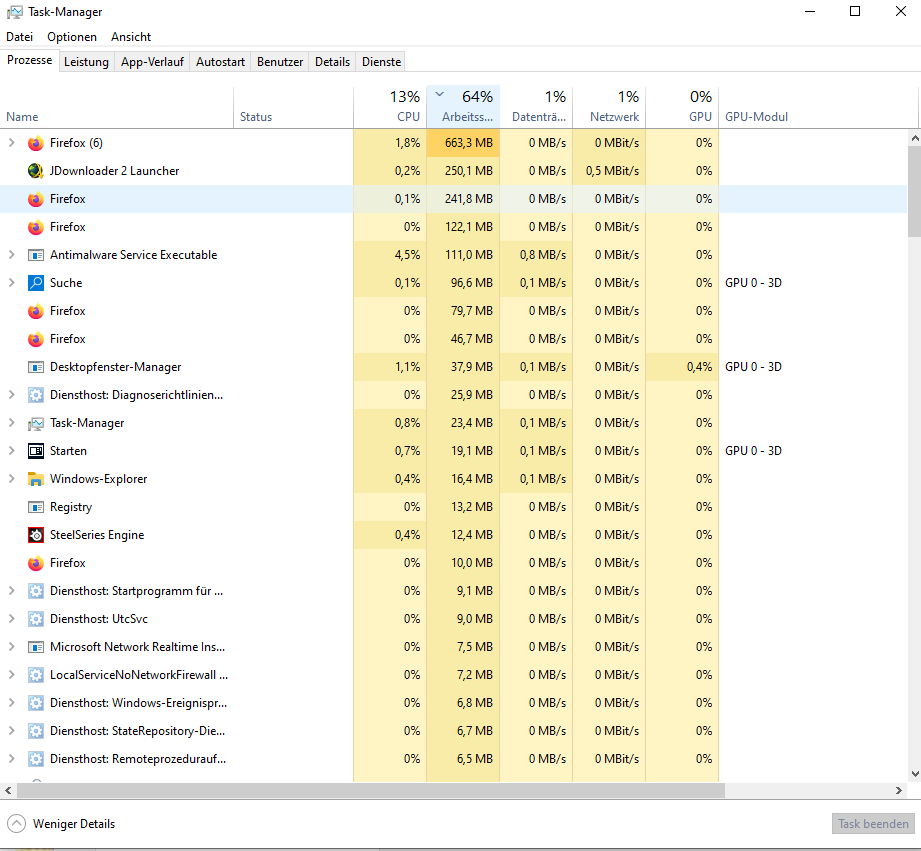Click the Diensthost: UtcSvc gear icon

(x=36, y=619)
